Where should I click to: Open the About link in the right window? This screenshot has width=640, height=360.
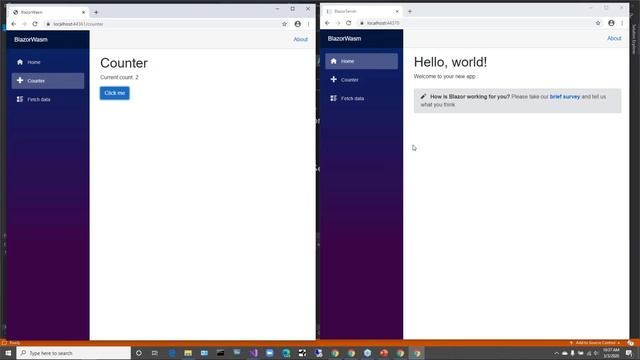tap(614, 38)
